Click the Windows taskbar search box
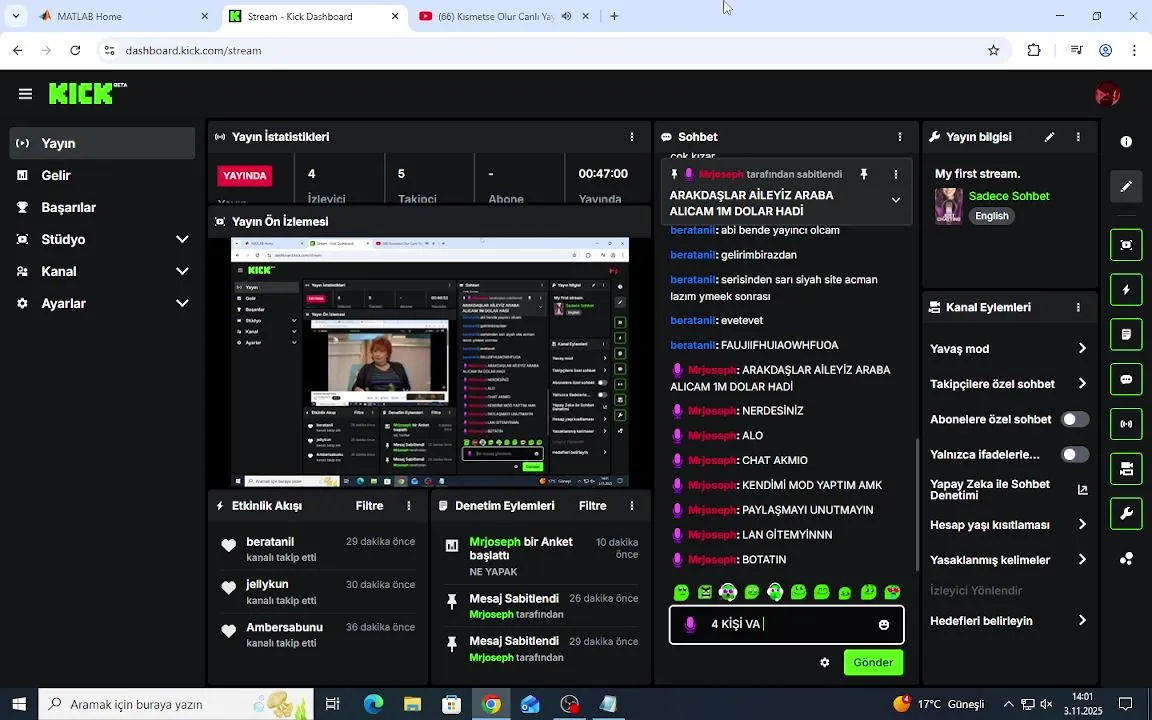The image size is (1152, 720). click(176, 704)
